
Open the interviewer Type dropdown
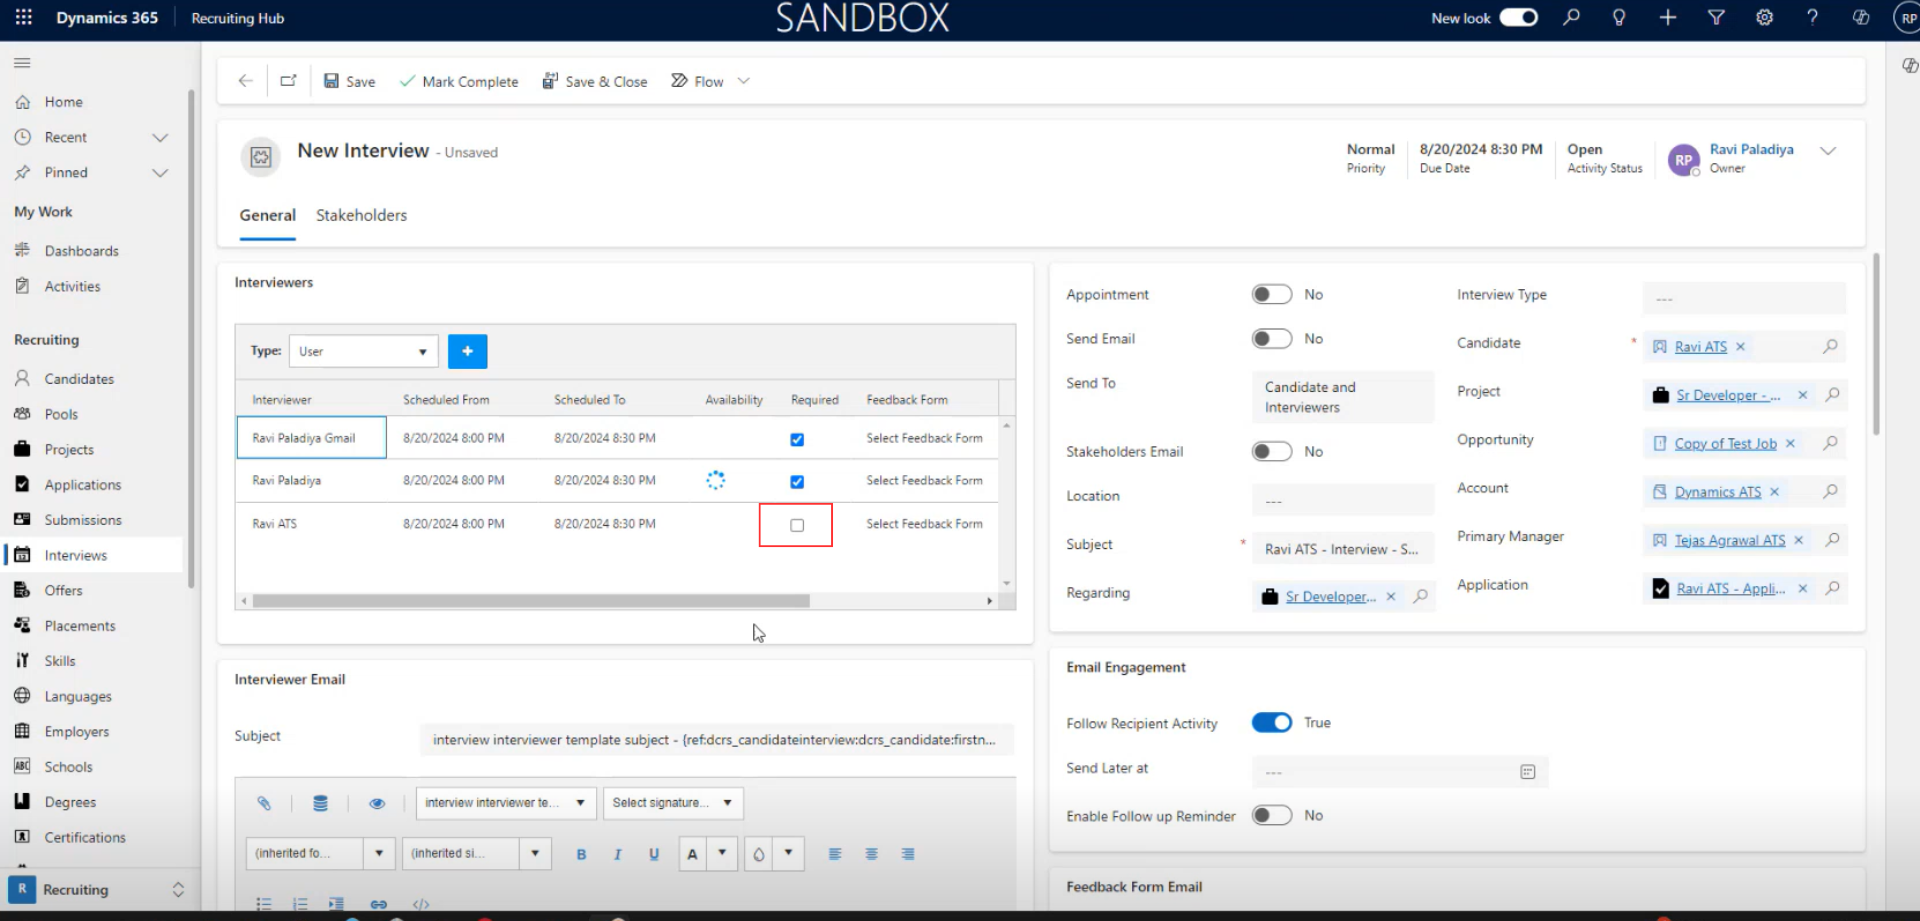coord(363,351)
